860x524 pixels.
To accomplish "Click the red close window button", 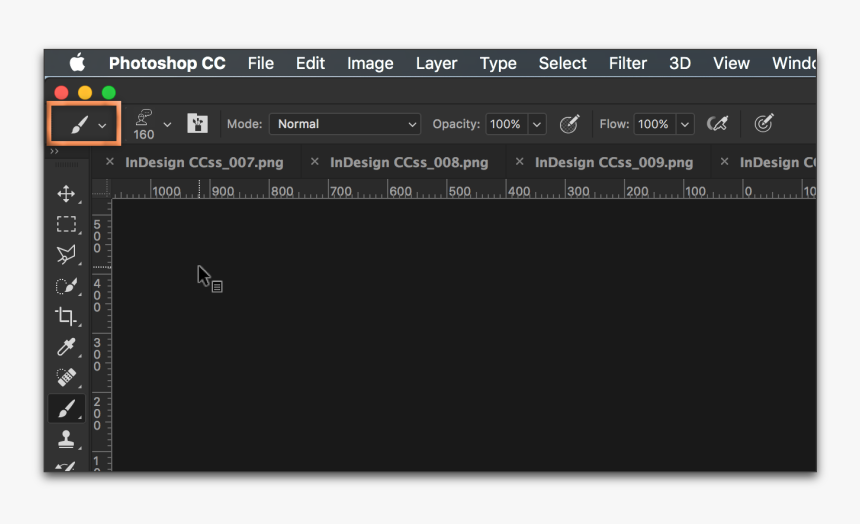I will (61, 92).
